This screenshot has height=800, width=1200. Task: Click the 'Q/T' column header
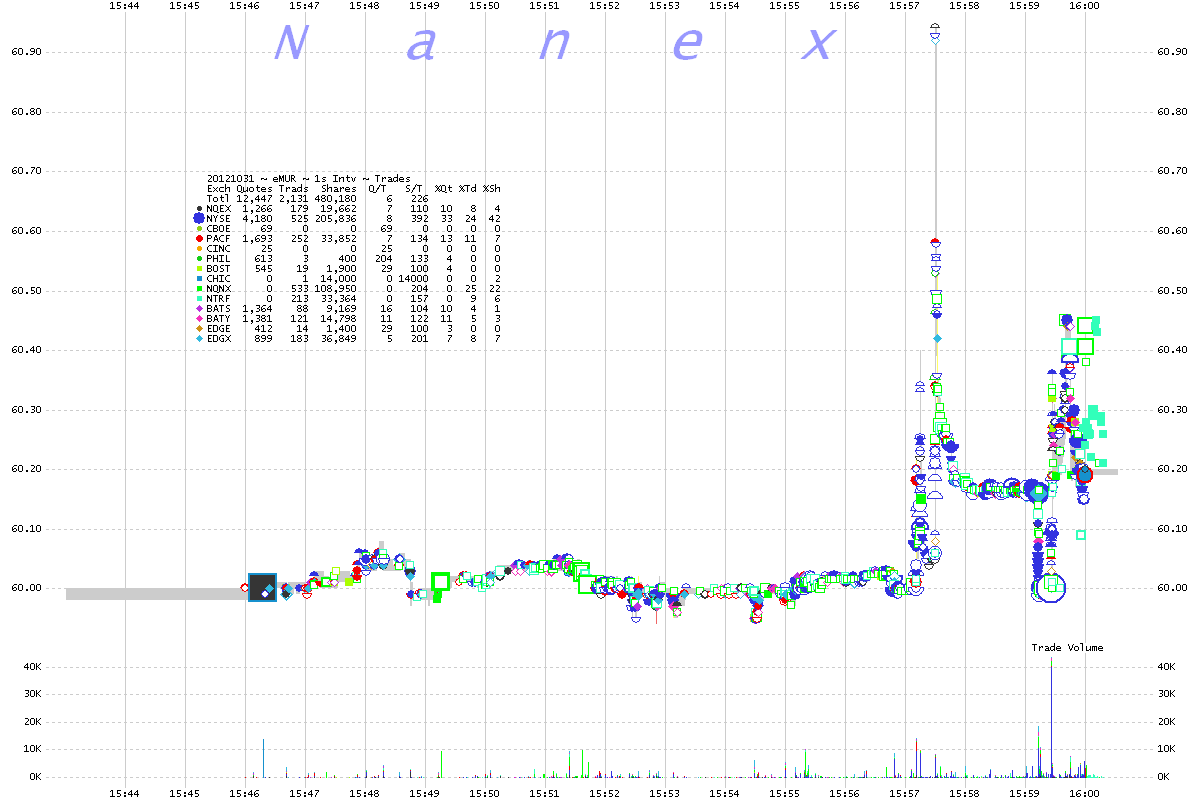pyautogui.click(x=378, y=188)
